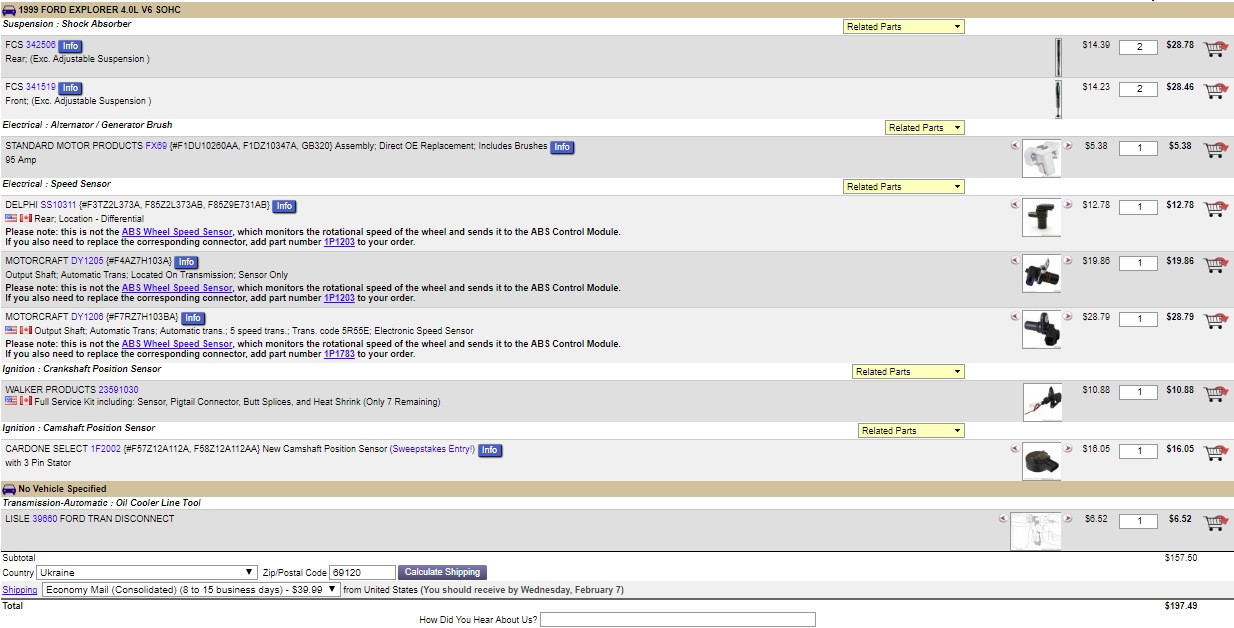Click Calculate Shipping button

point(443,572)
